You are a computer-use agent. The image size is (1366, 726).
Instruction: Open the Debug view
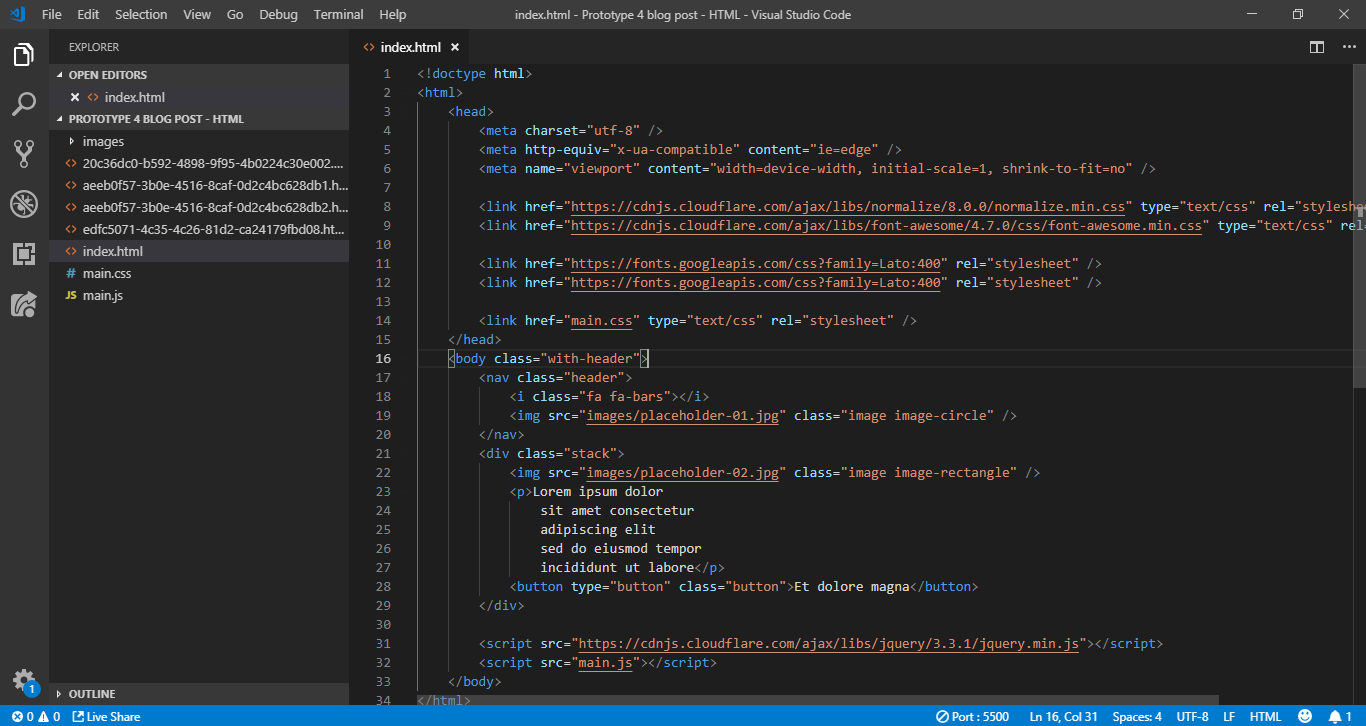[24, 203]
